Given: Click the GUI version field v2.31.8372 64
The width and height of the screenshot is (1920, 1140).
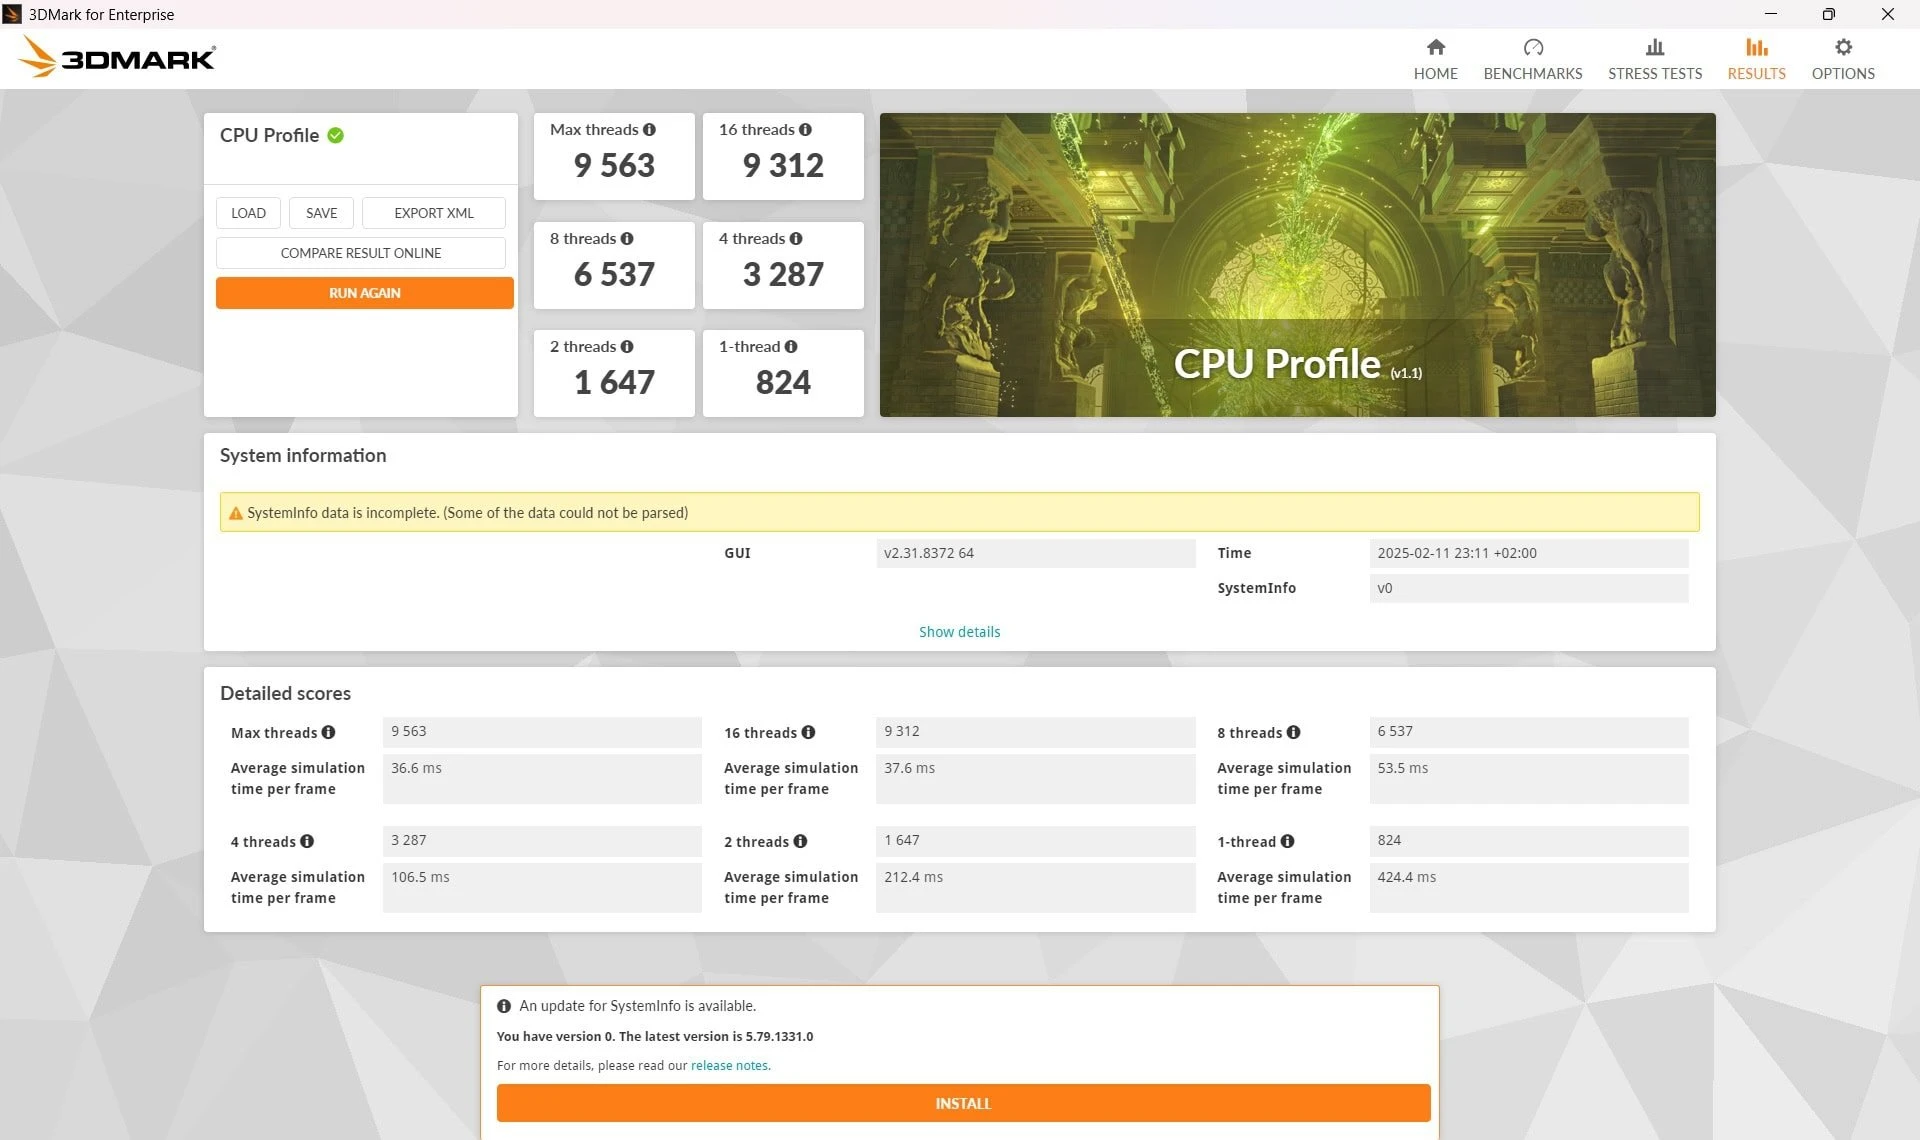Looking at the screenshot, I should coord(1036,553).
